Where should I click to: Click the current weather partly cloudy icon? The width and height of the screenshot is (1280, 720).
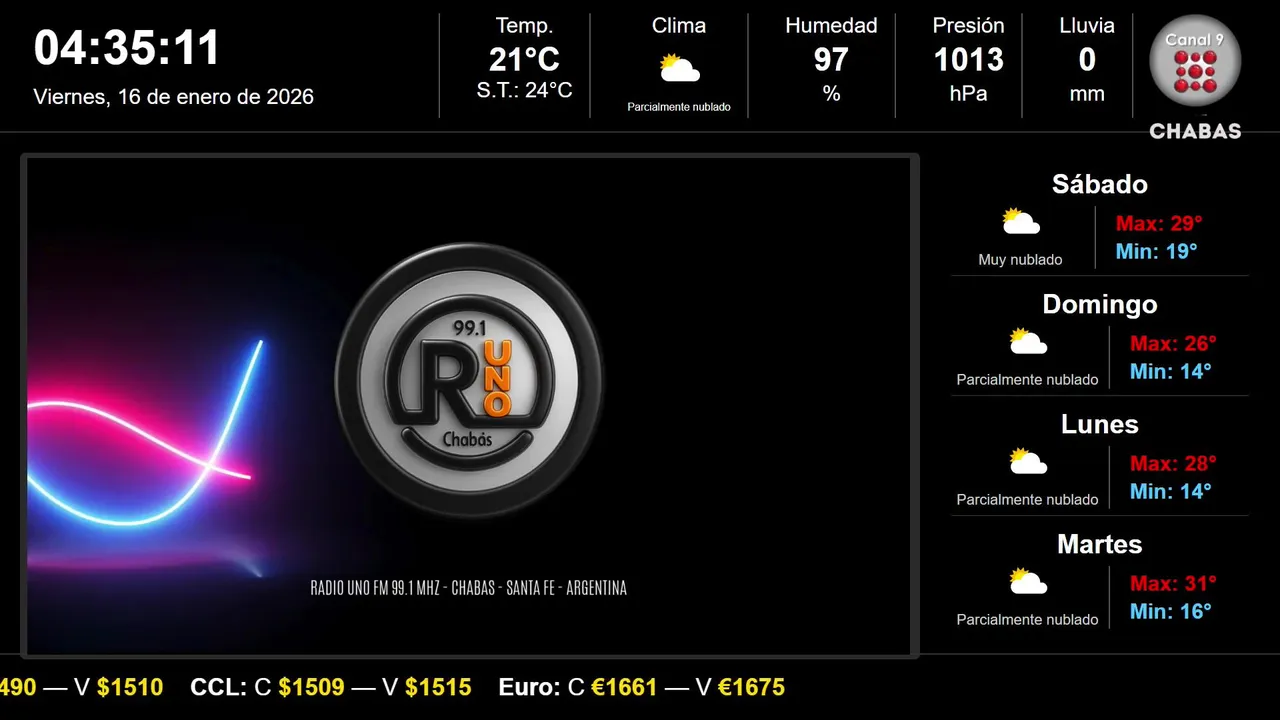[x=679, y=69]
